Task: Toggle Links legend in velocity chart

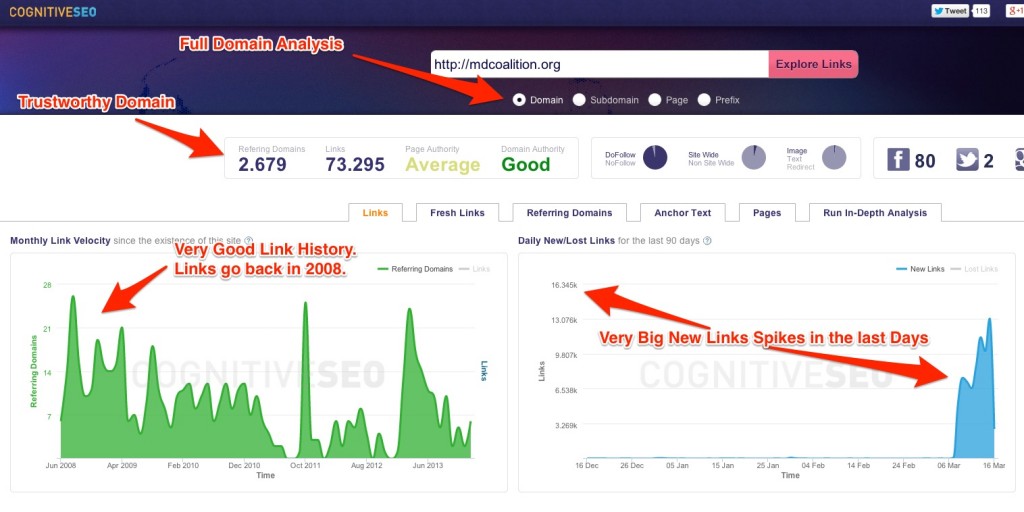Action: pyautogui.click(x=474, y=269)
